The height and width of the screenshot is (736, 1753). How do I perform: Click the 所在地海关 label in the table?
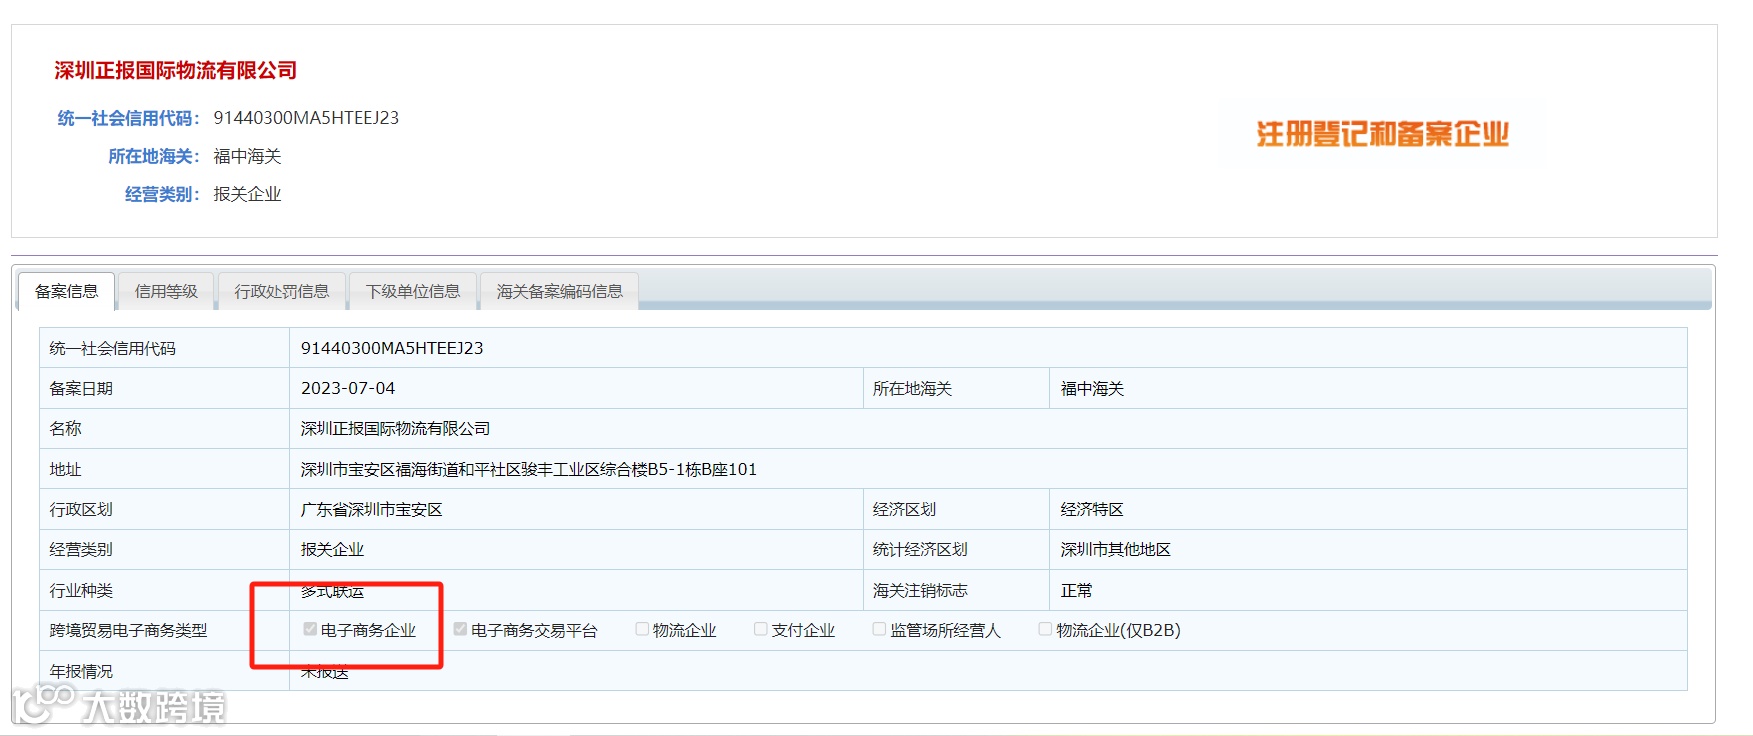[x=912, y=389]
